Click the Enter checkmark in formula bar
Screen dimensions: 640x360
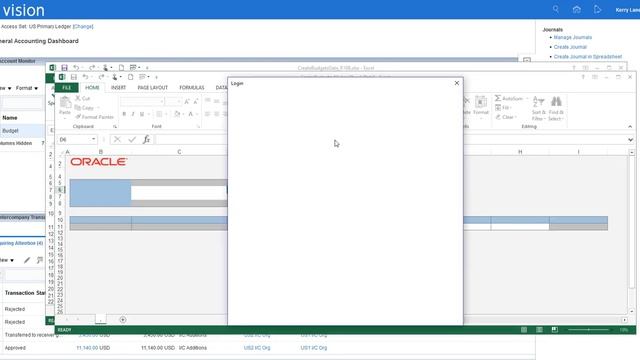click(132, 140)
